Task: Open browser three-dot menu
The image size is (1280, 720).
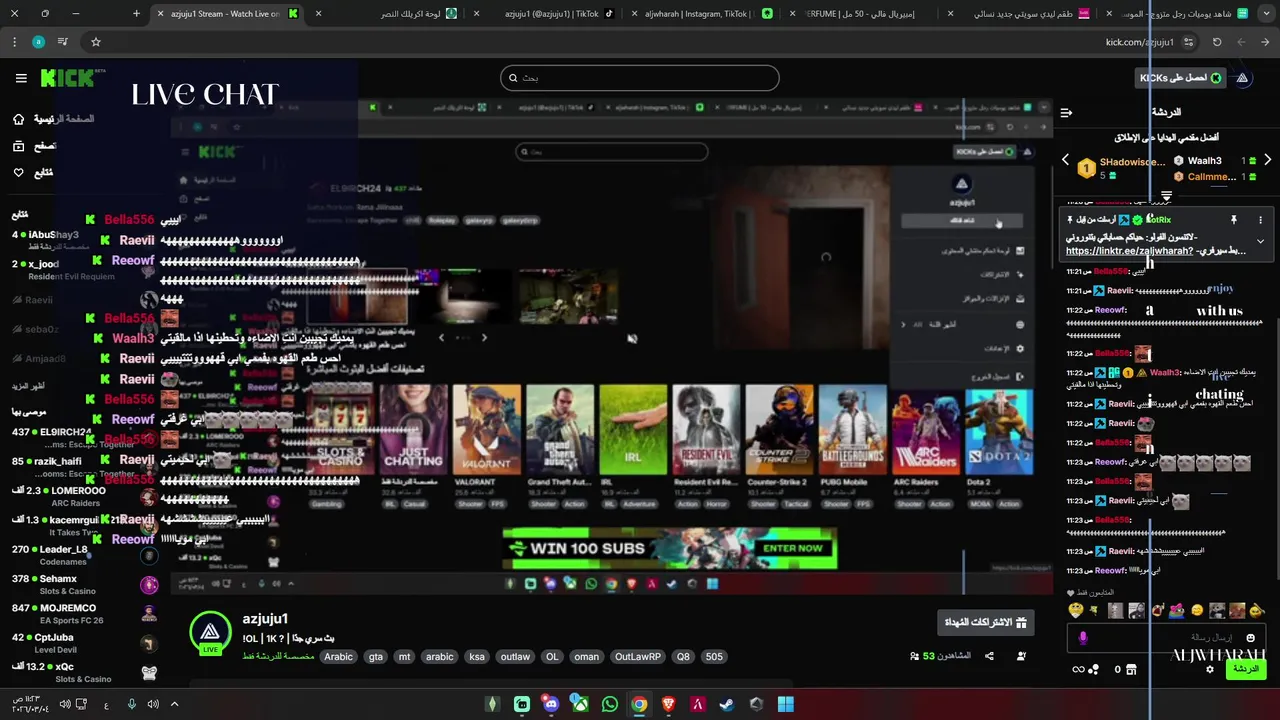Action: coord(14,42)
